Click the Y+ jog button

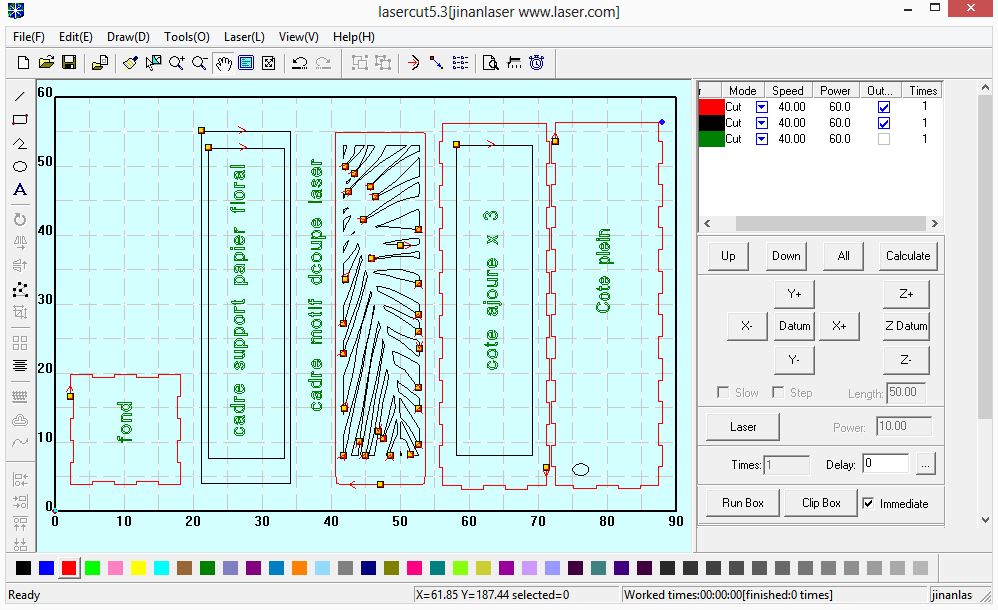click(794, 294)
